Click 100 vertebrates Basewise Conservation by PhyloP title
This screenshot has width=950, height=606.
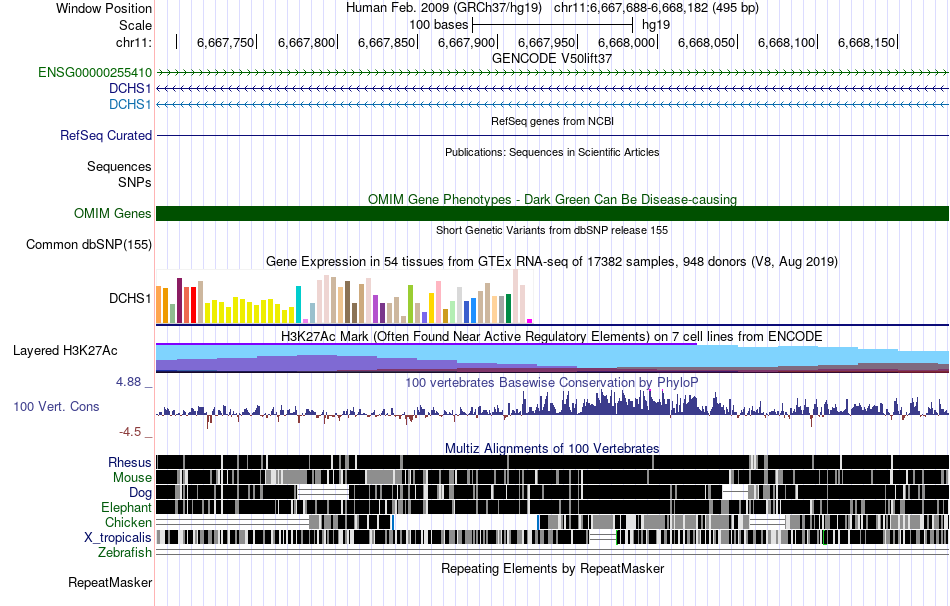pos(552,382)
